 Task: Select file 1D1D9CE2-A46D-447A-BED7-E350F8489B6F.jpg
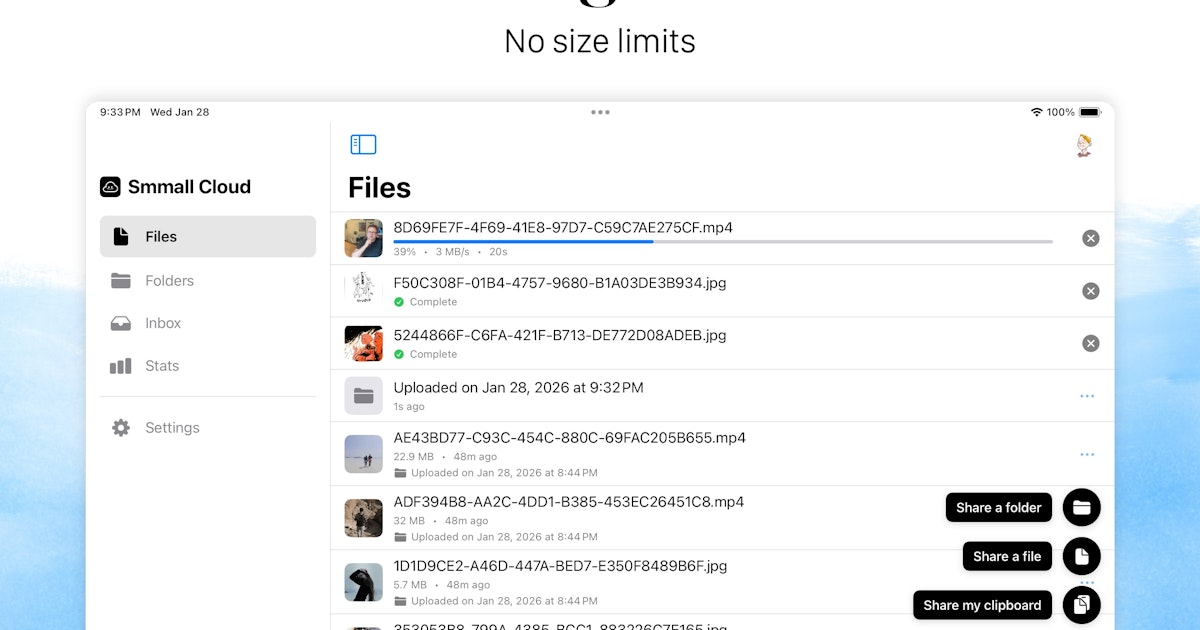pyautogui.click(x=560, y=566)
